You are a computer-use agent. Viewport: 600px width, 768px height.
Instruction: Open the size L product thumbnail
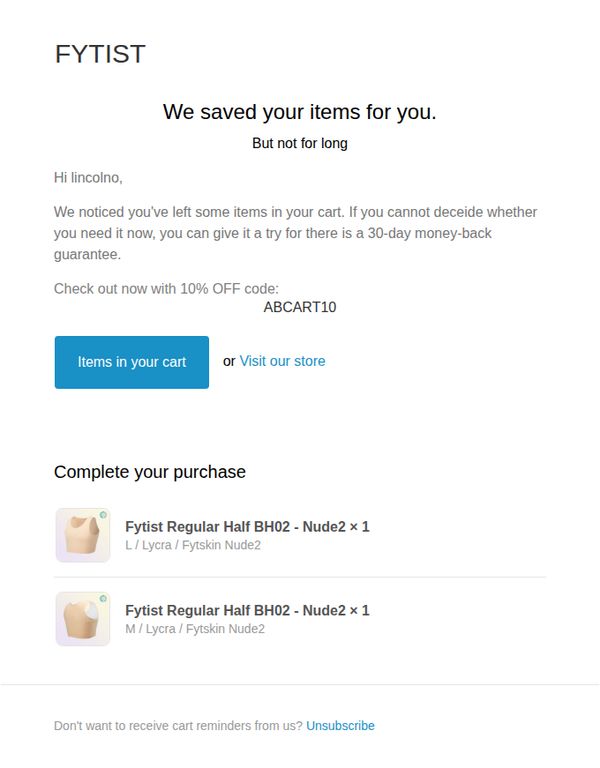point(83,535)
